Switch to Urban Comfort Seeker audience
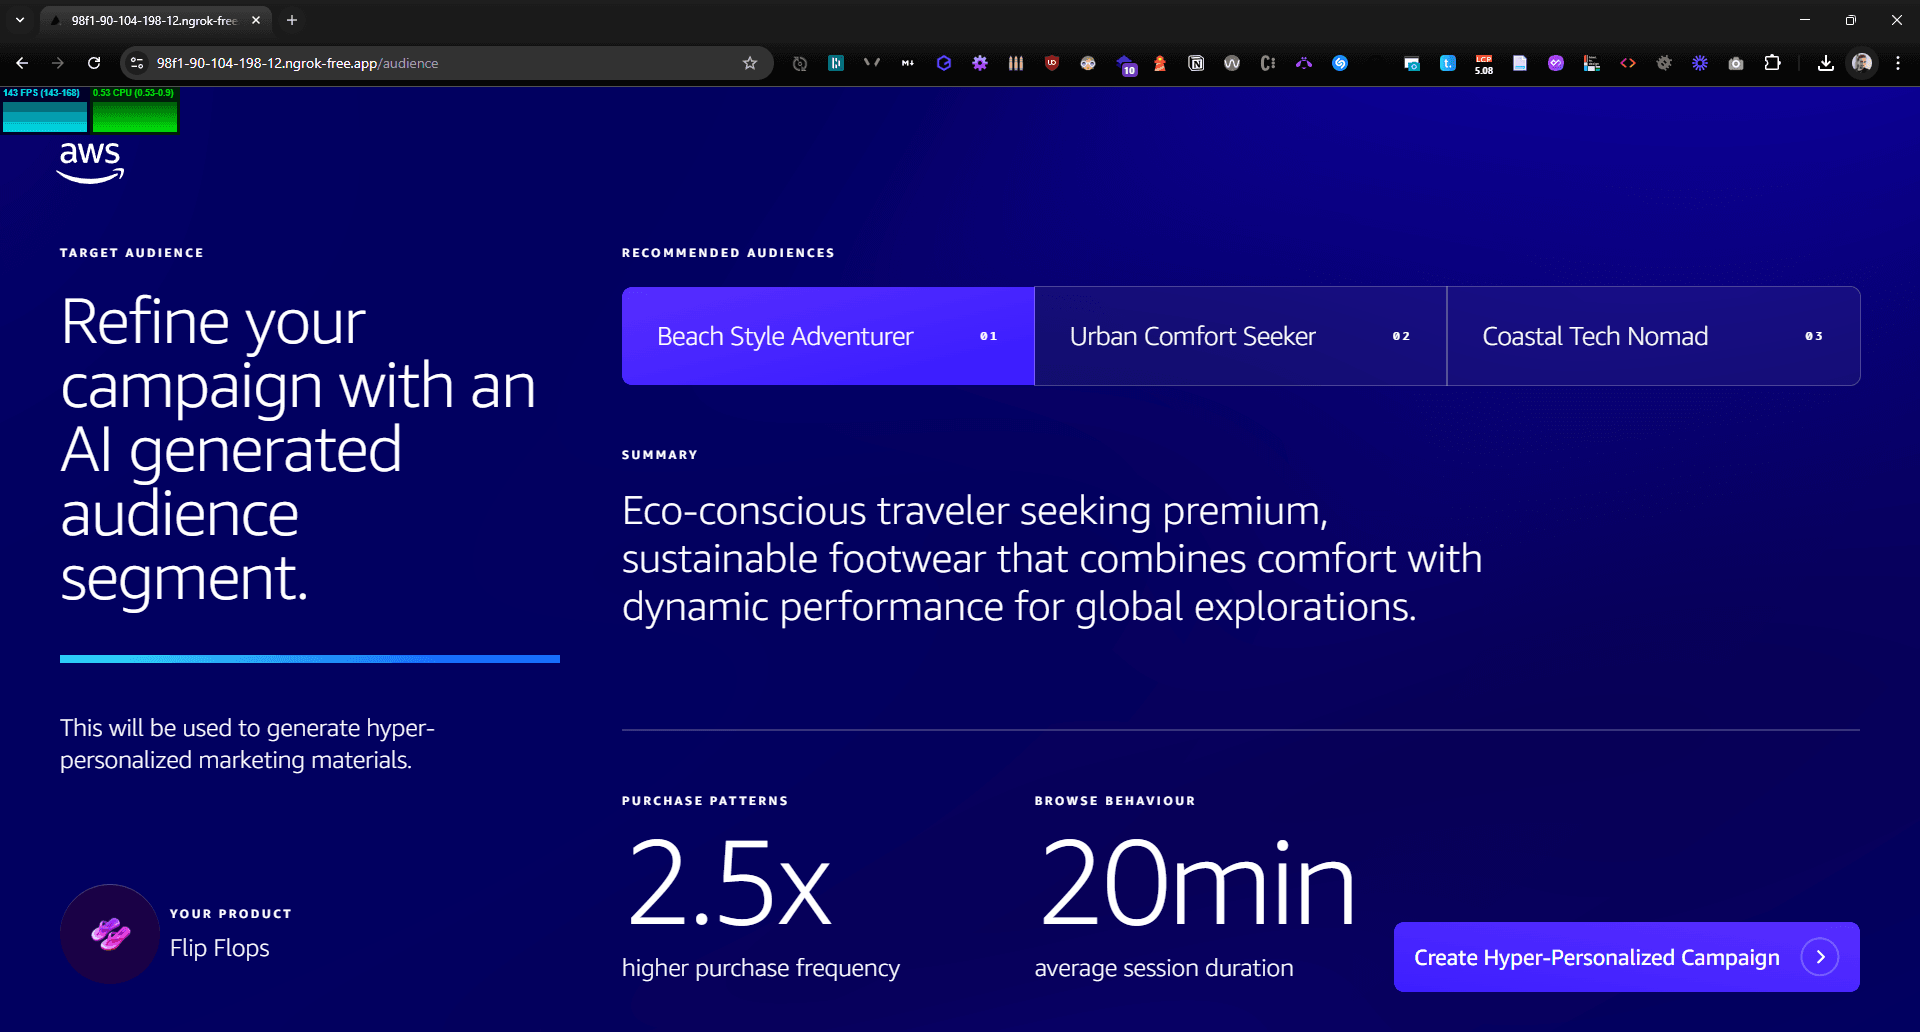The width and height of the screenshot is (1920, 1032). pyautogui.click(x=1240, y=336)
